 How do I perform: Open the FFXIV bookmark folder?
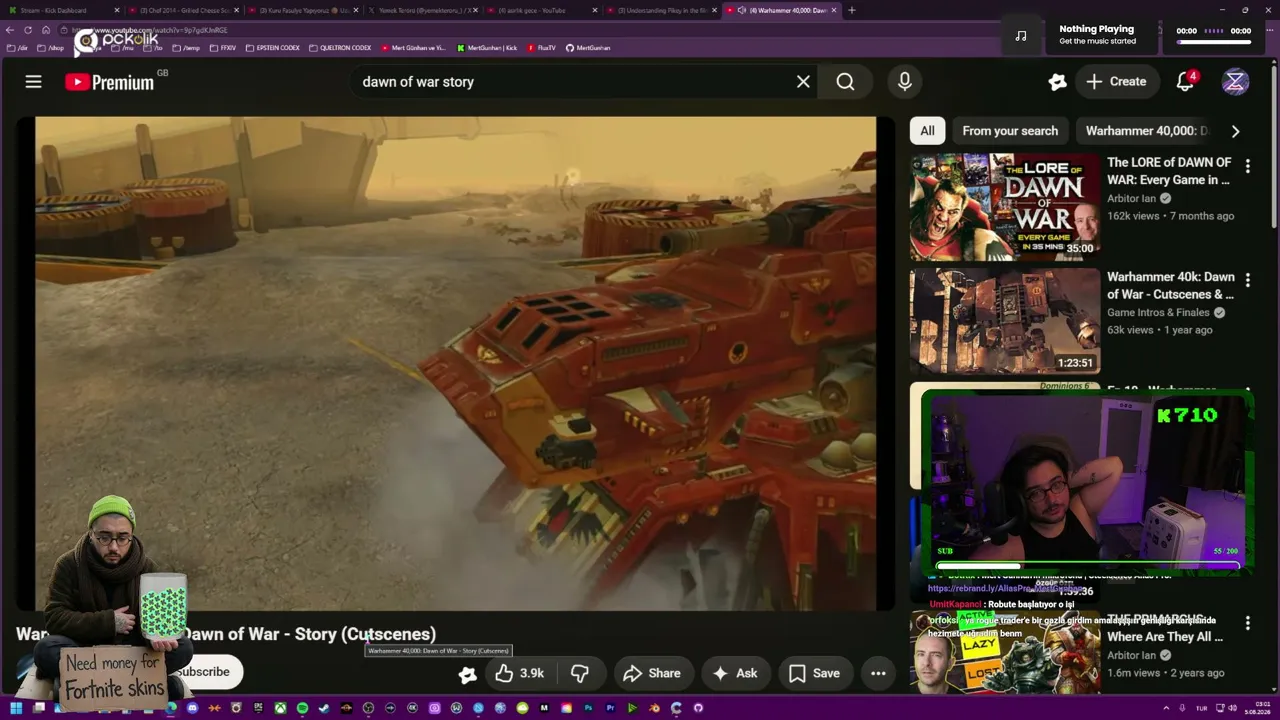coord(222,48)
